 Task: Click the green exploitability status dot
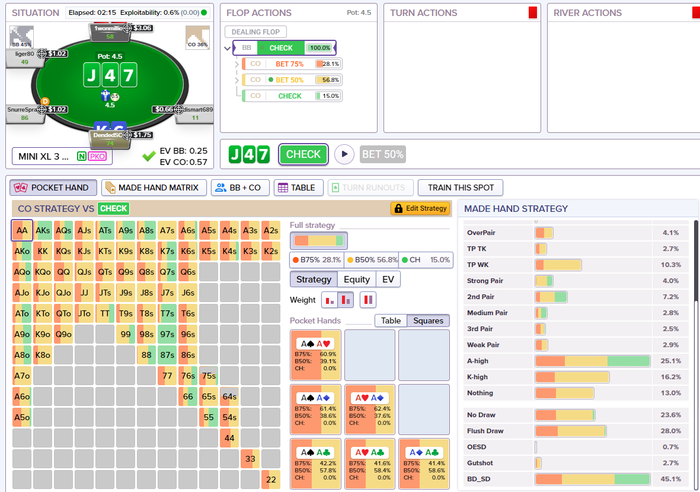pos(204,13)
